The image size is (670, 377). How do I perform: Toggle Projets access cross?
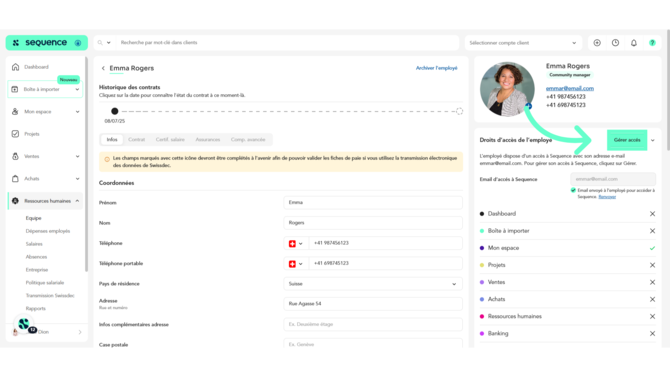click(x=652, y=265)
